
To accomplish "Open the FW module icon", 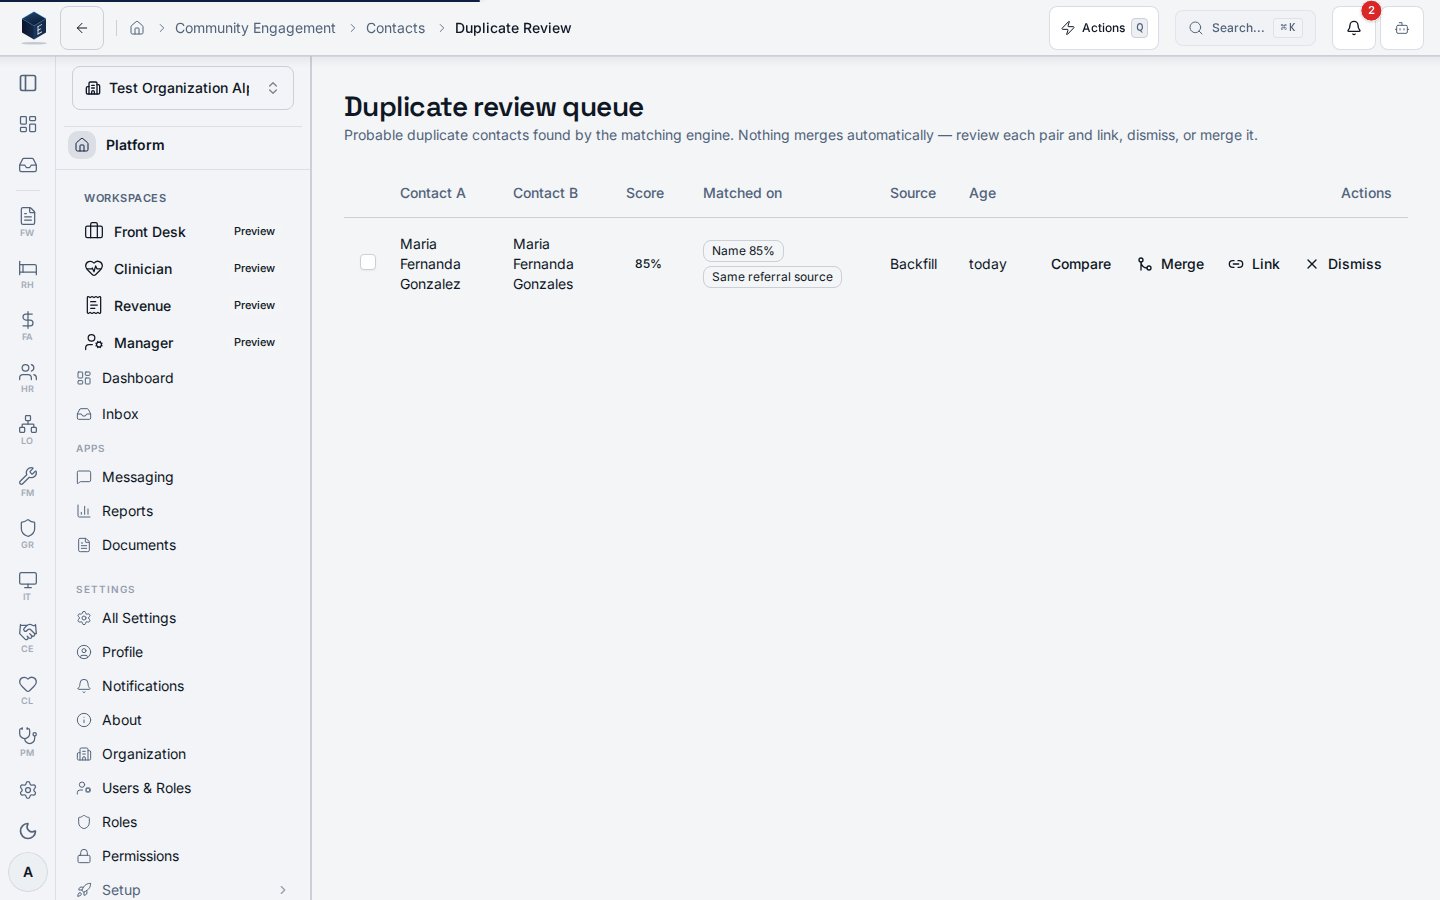I will click(x=28, y=221).
